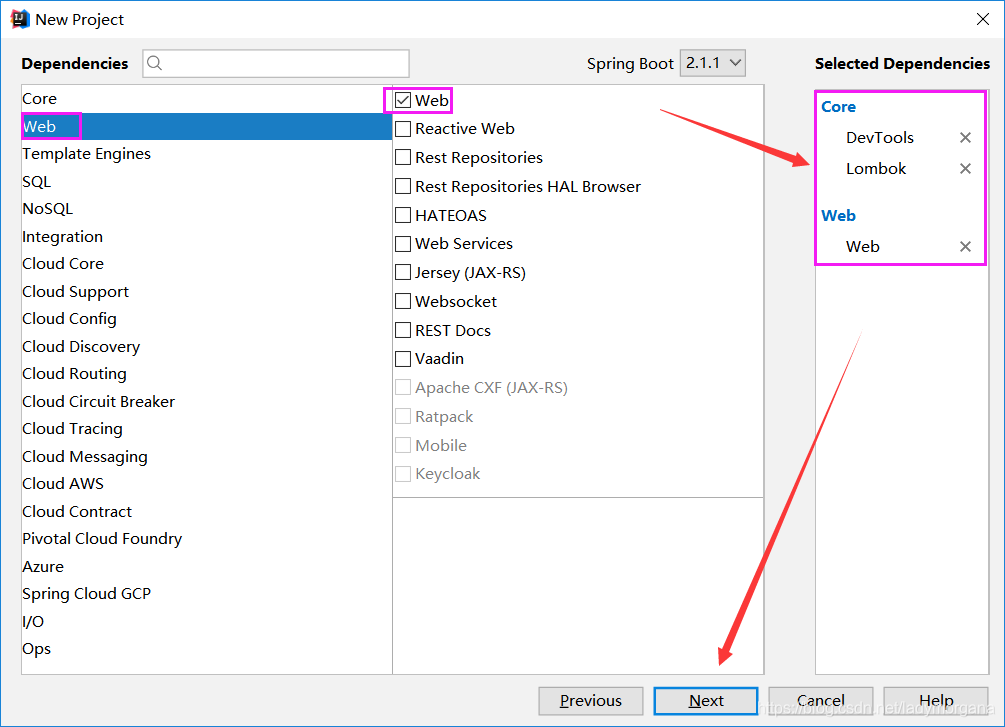Proceed with the Next button

tap(706, 701)
